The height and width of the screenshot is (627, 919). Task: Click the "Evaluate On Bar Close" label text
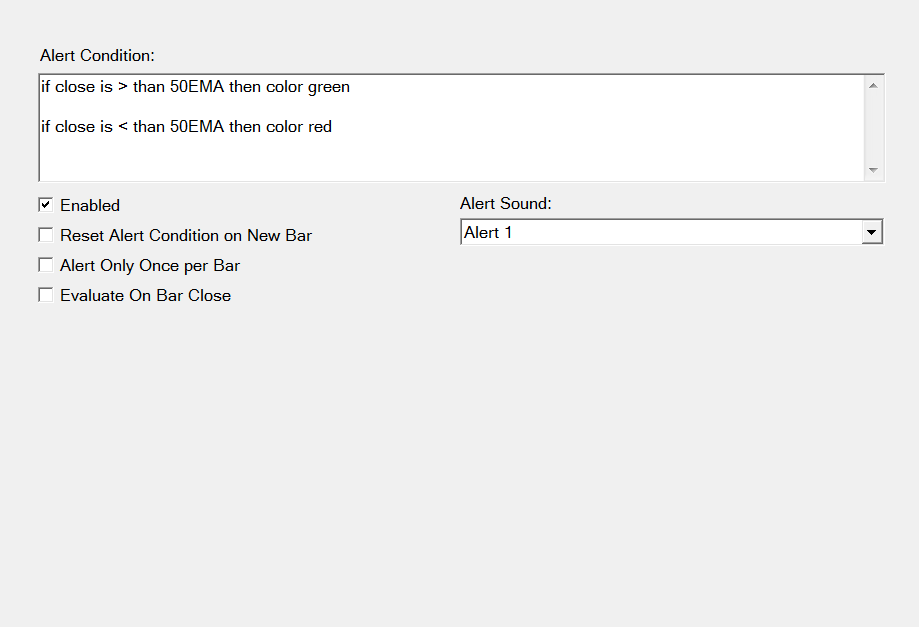pyautogui.click(x=145, y=296)
